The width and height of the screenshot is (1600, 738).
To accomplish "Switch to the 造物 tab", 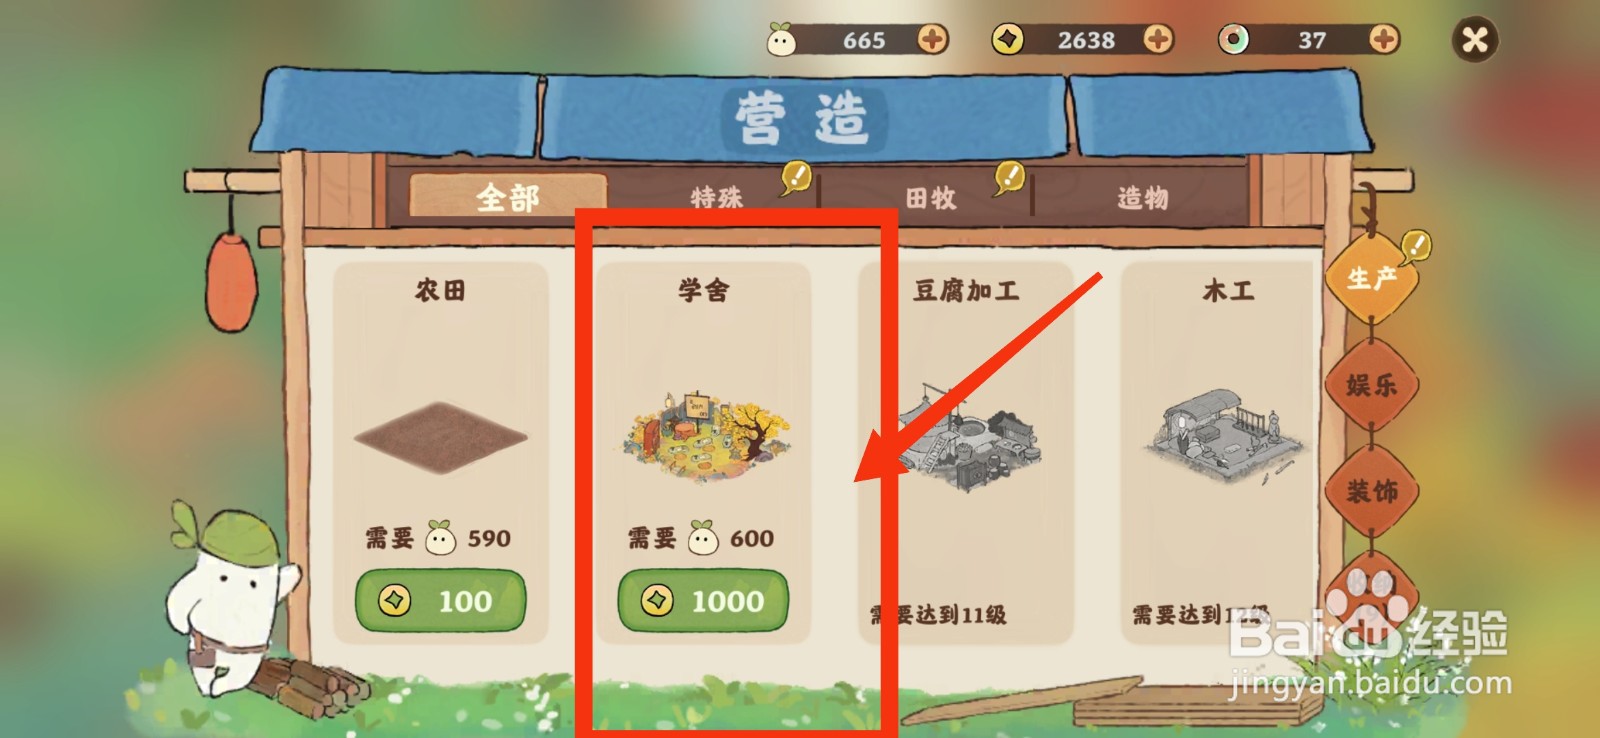I will [x=1142, y=197].
